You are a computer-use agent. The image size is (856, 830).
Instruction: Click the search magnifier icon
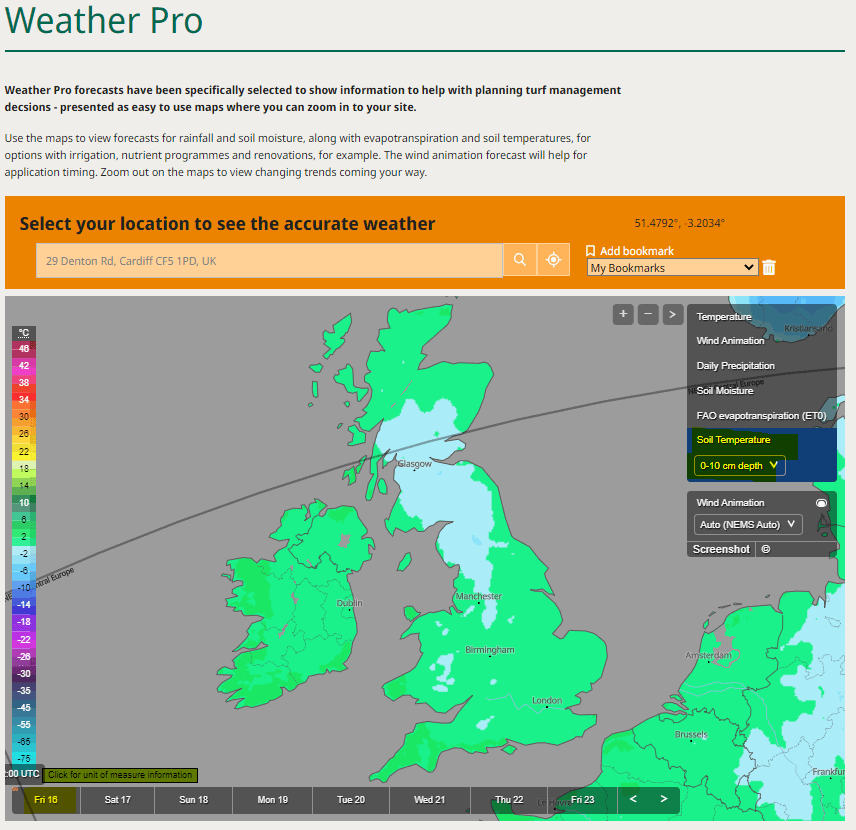tap(519, 260)
